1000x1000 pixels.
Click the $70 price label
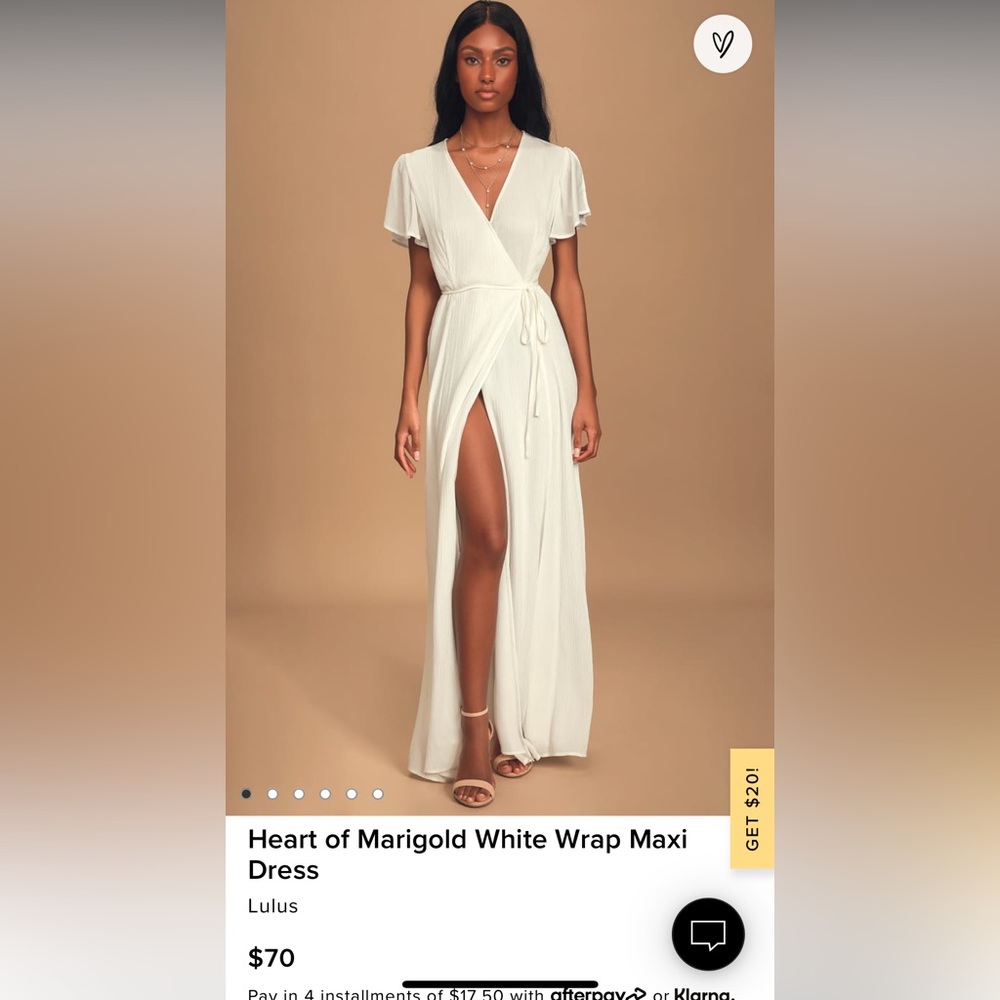[x=271, y=958]
